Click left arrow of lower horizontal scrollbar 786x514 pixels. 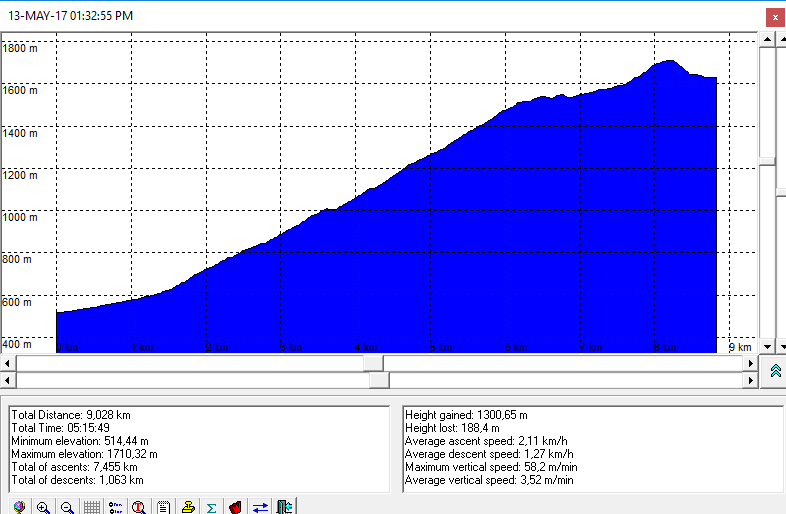[x=8, y=380]
